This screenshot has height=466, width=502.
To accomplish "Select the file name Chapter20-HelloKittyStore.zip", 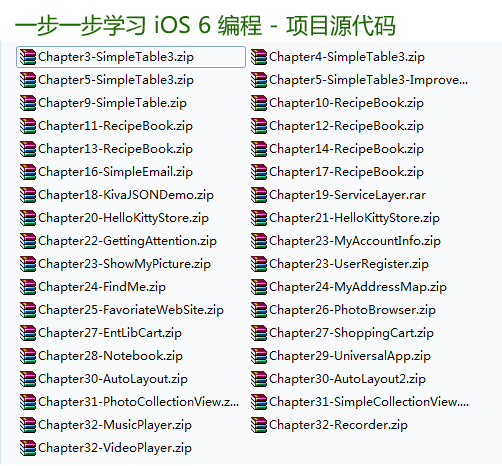I will pos(123,218).
